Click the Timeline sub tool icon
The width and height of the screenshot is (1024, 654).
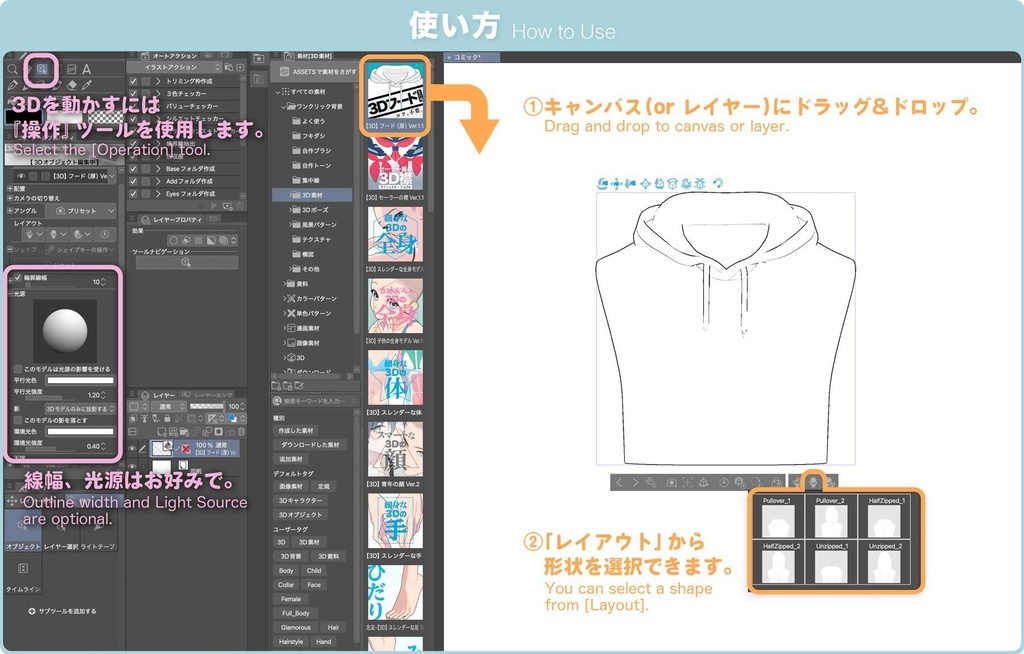click(x=23, y=569)
